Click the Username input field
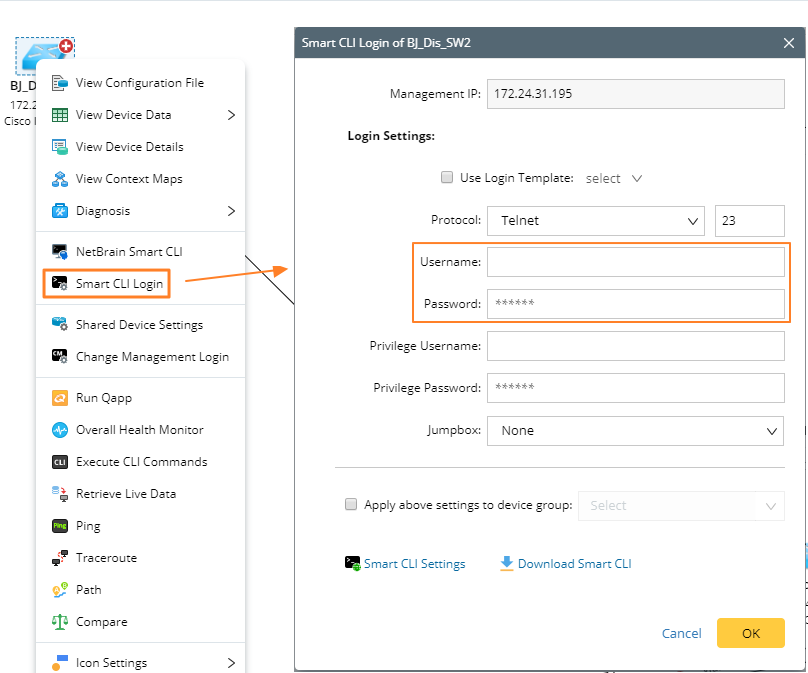This screenshot has height=673, width=808. click(635, 262)
